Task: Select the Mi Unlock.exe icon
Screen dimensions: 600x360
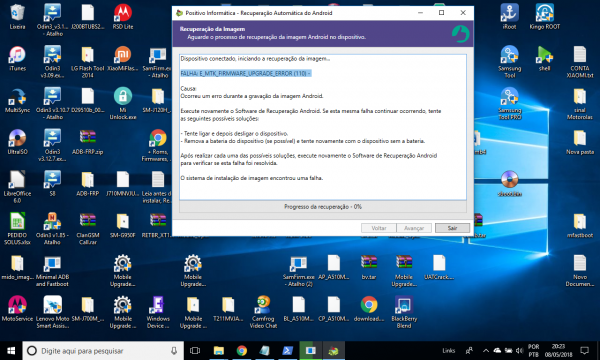Action: coord(123,104)
